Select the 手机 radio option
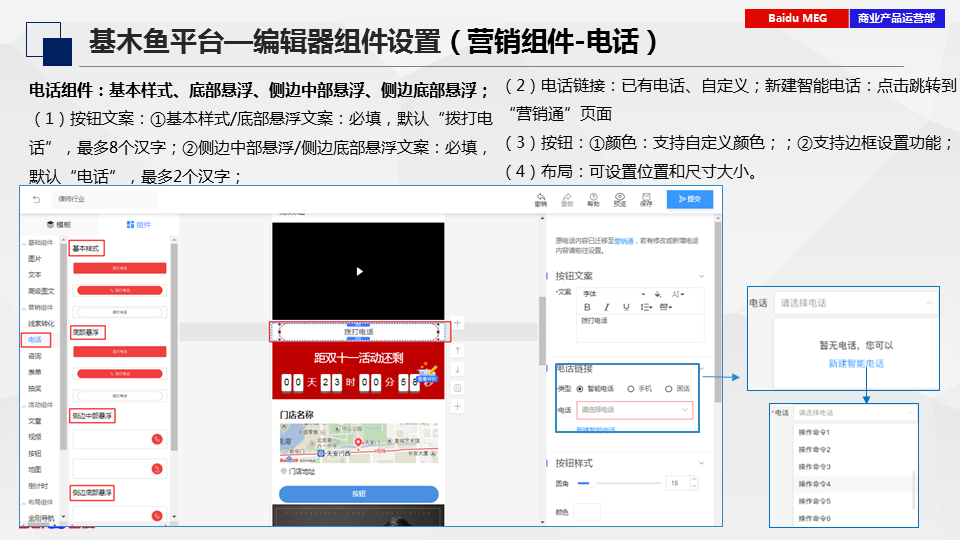 click(631, 389)
